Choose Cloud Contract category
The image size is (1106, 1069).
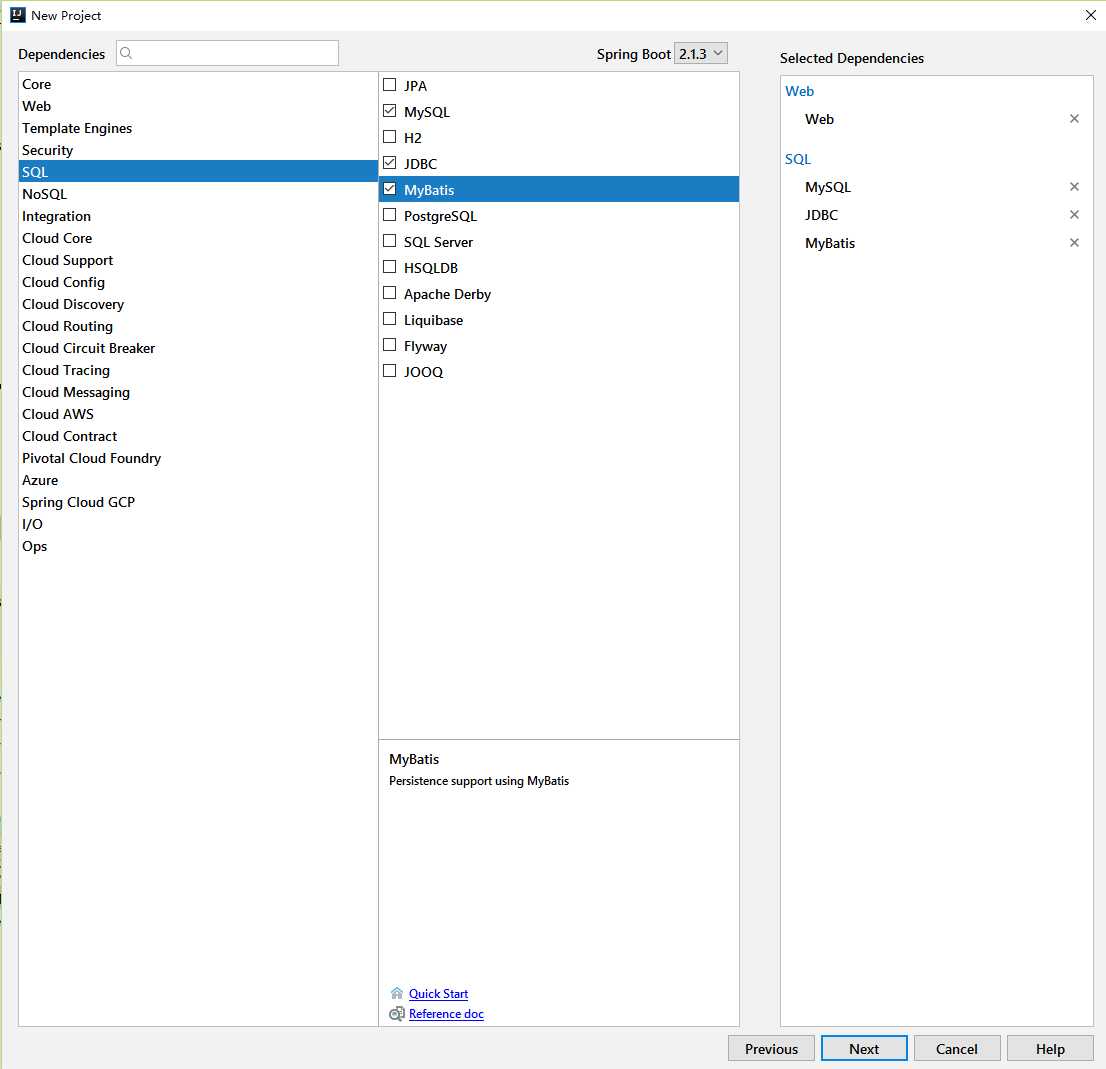tap(198, 436)
